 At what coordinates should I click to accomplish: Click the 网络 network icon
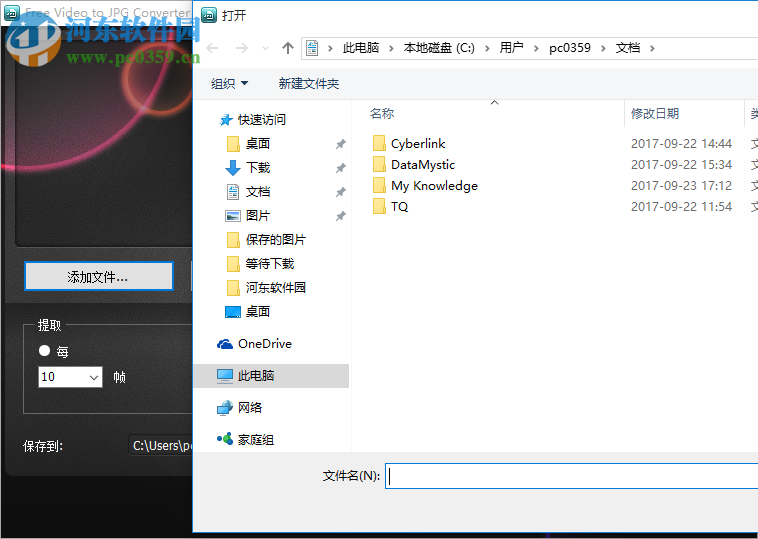click(x=225, y=408)
